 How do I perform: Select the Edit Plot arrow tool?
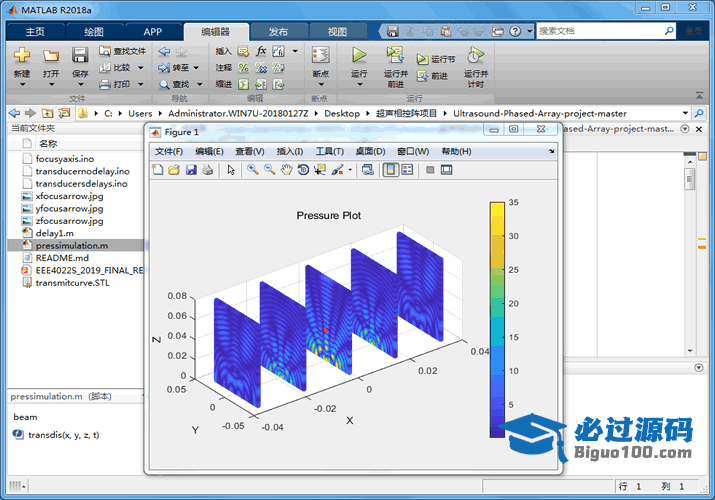[231, 170]
